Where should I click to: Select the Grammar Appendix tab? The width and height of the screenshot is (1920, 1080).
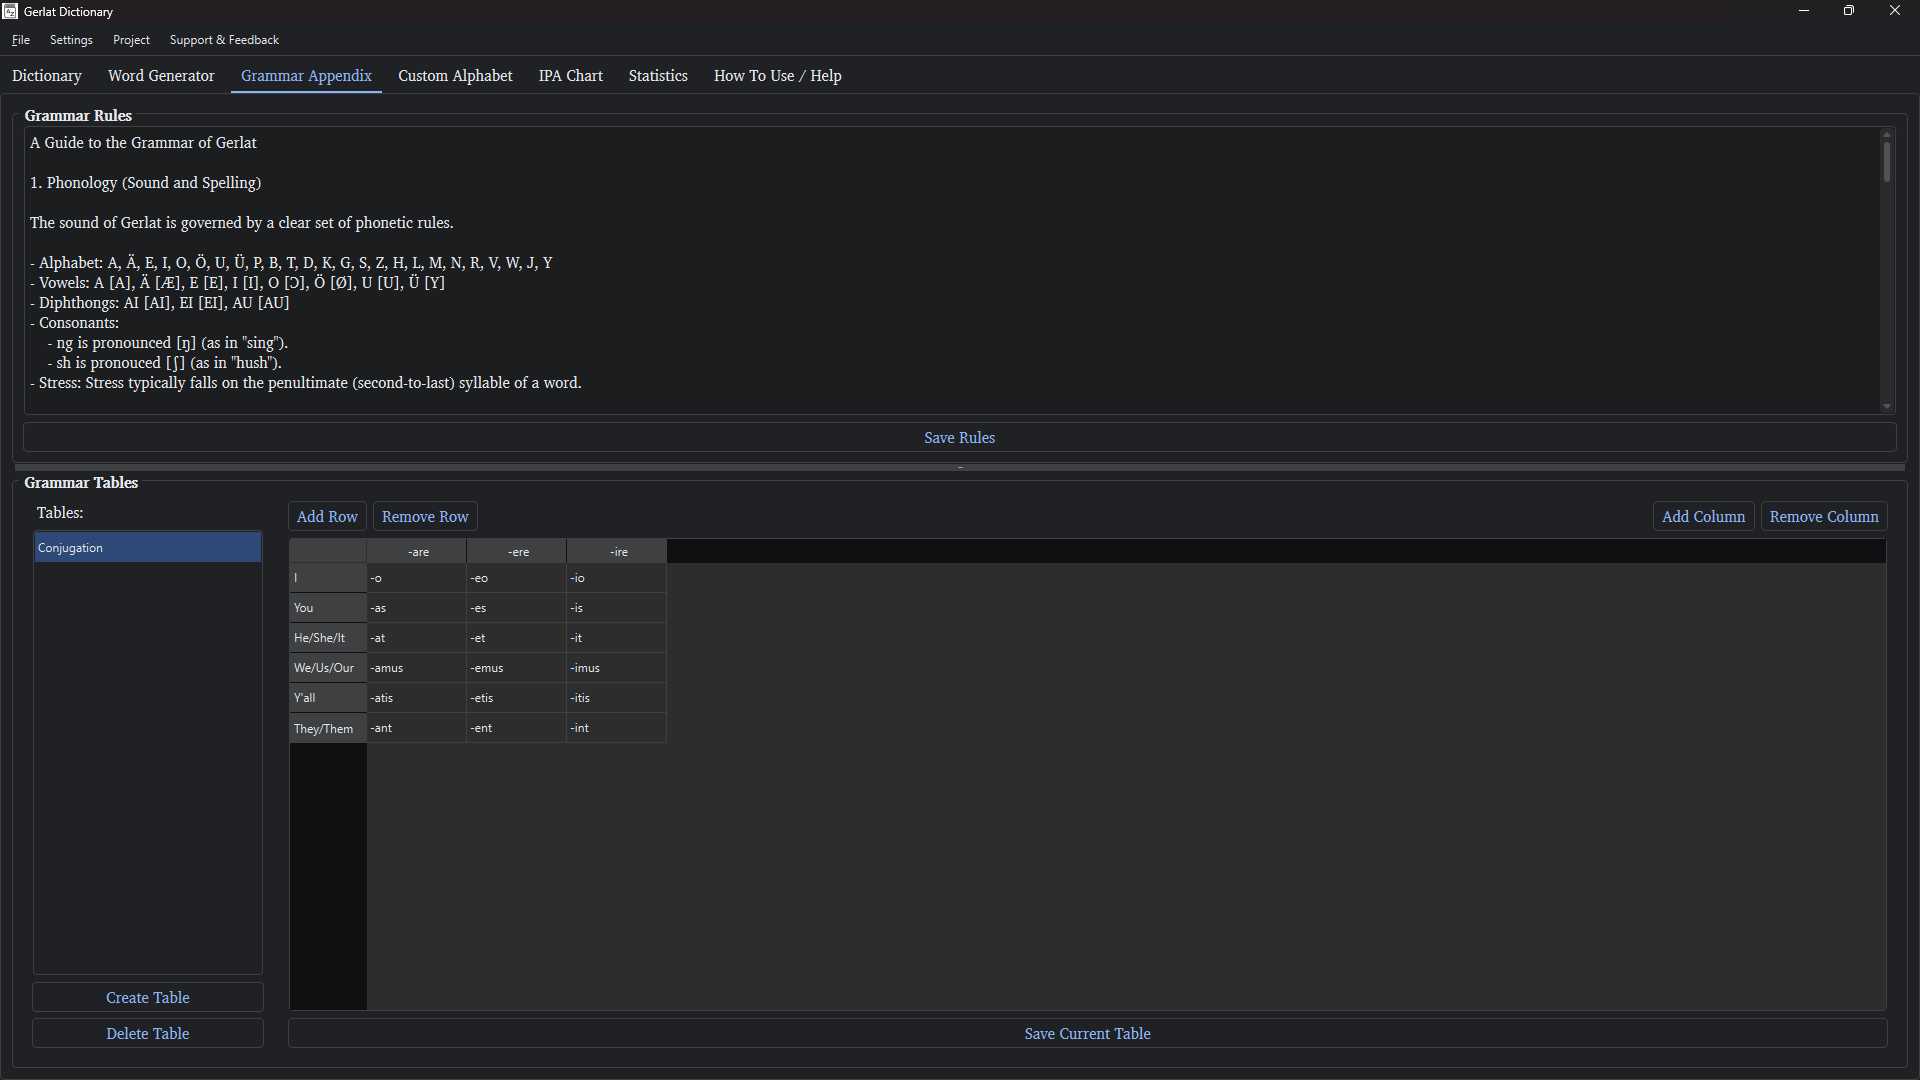[x=306, y=76]
